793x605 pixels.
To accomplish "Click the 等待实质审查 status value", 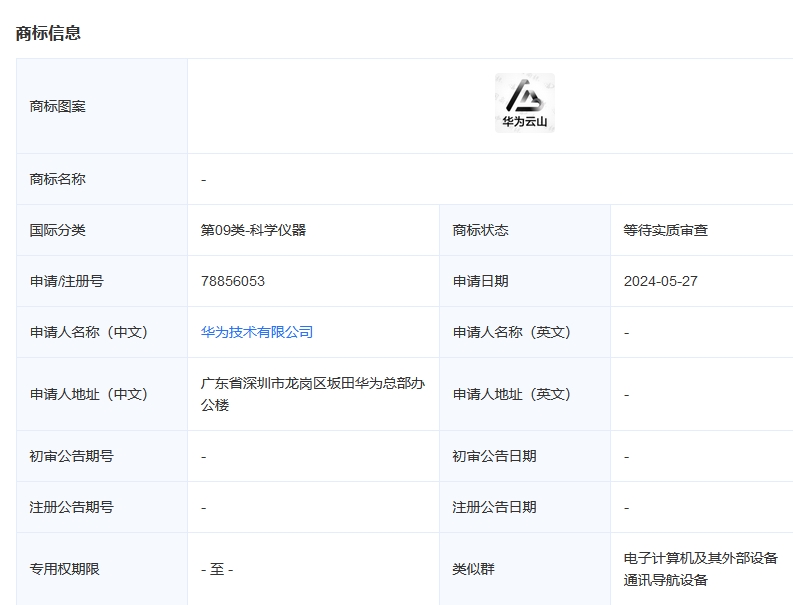I will tap(665, 230).
